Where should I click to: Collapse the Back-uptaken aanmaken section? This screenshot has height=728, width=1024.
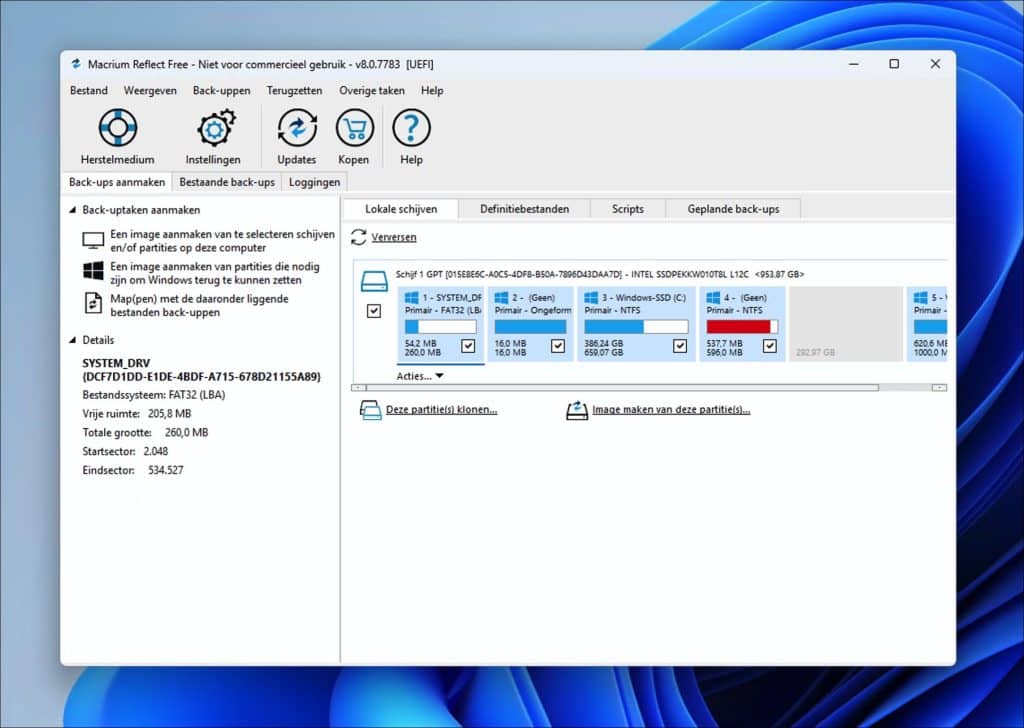[72, 210]
